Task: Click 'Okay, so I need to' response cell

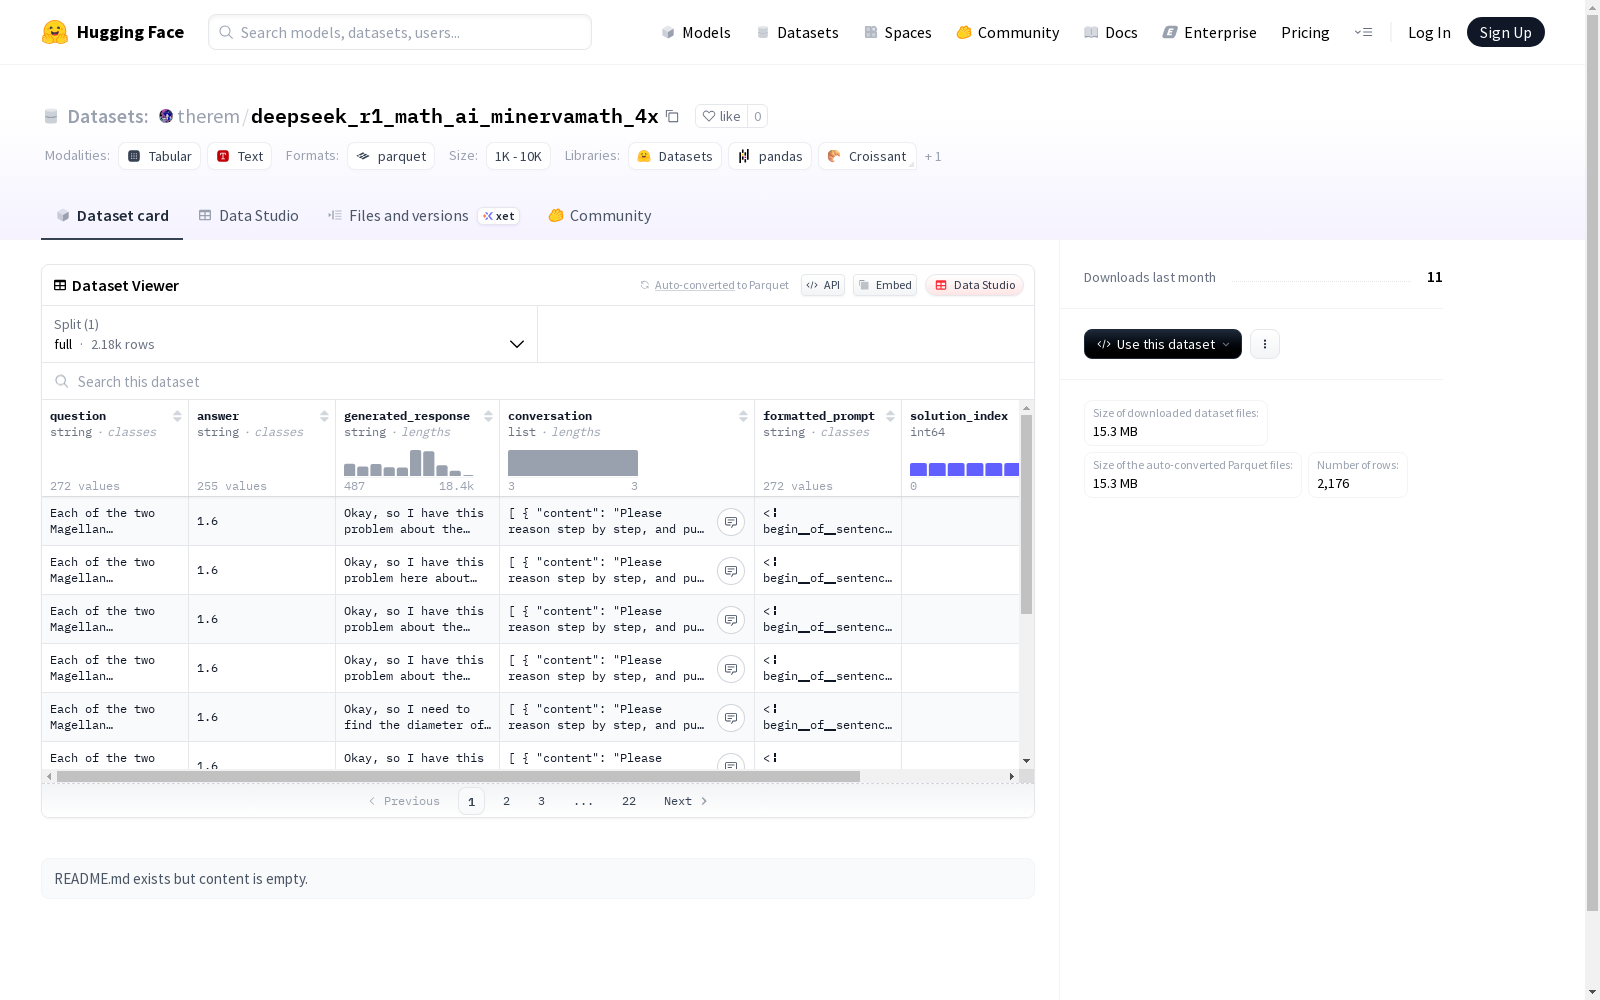Action: [417, 717]
